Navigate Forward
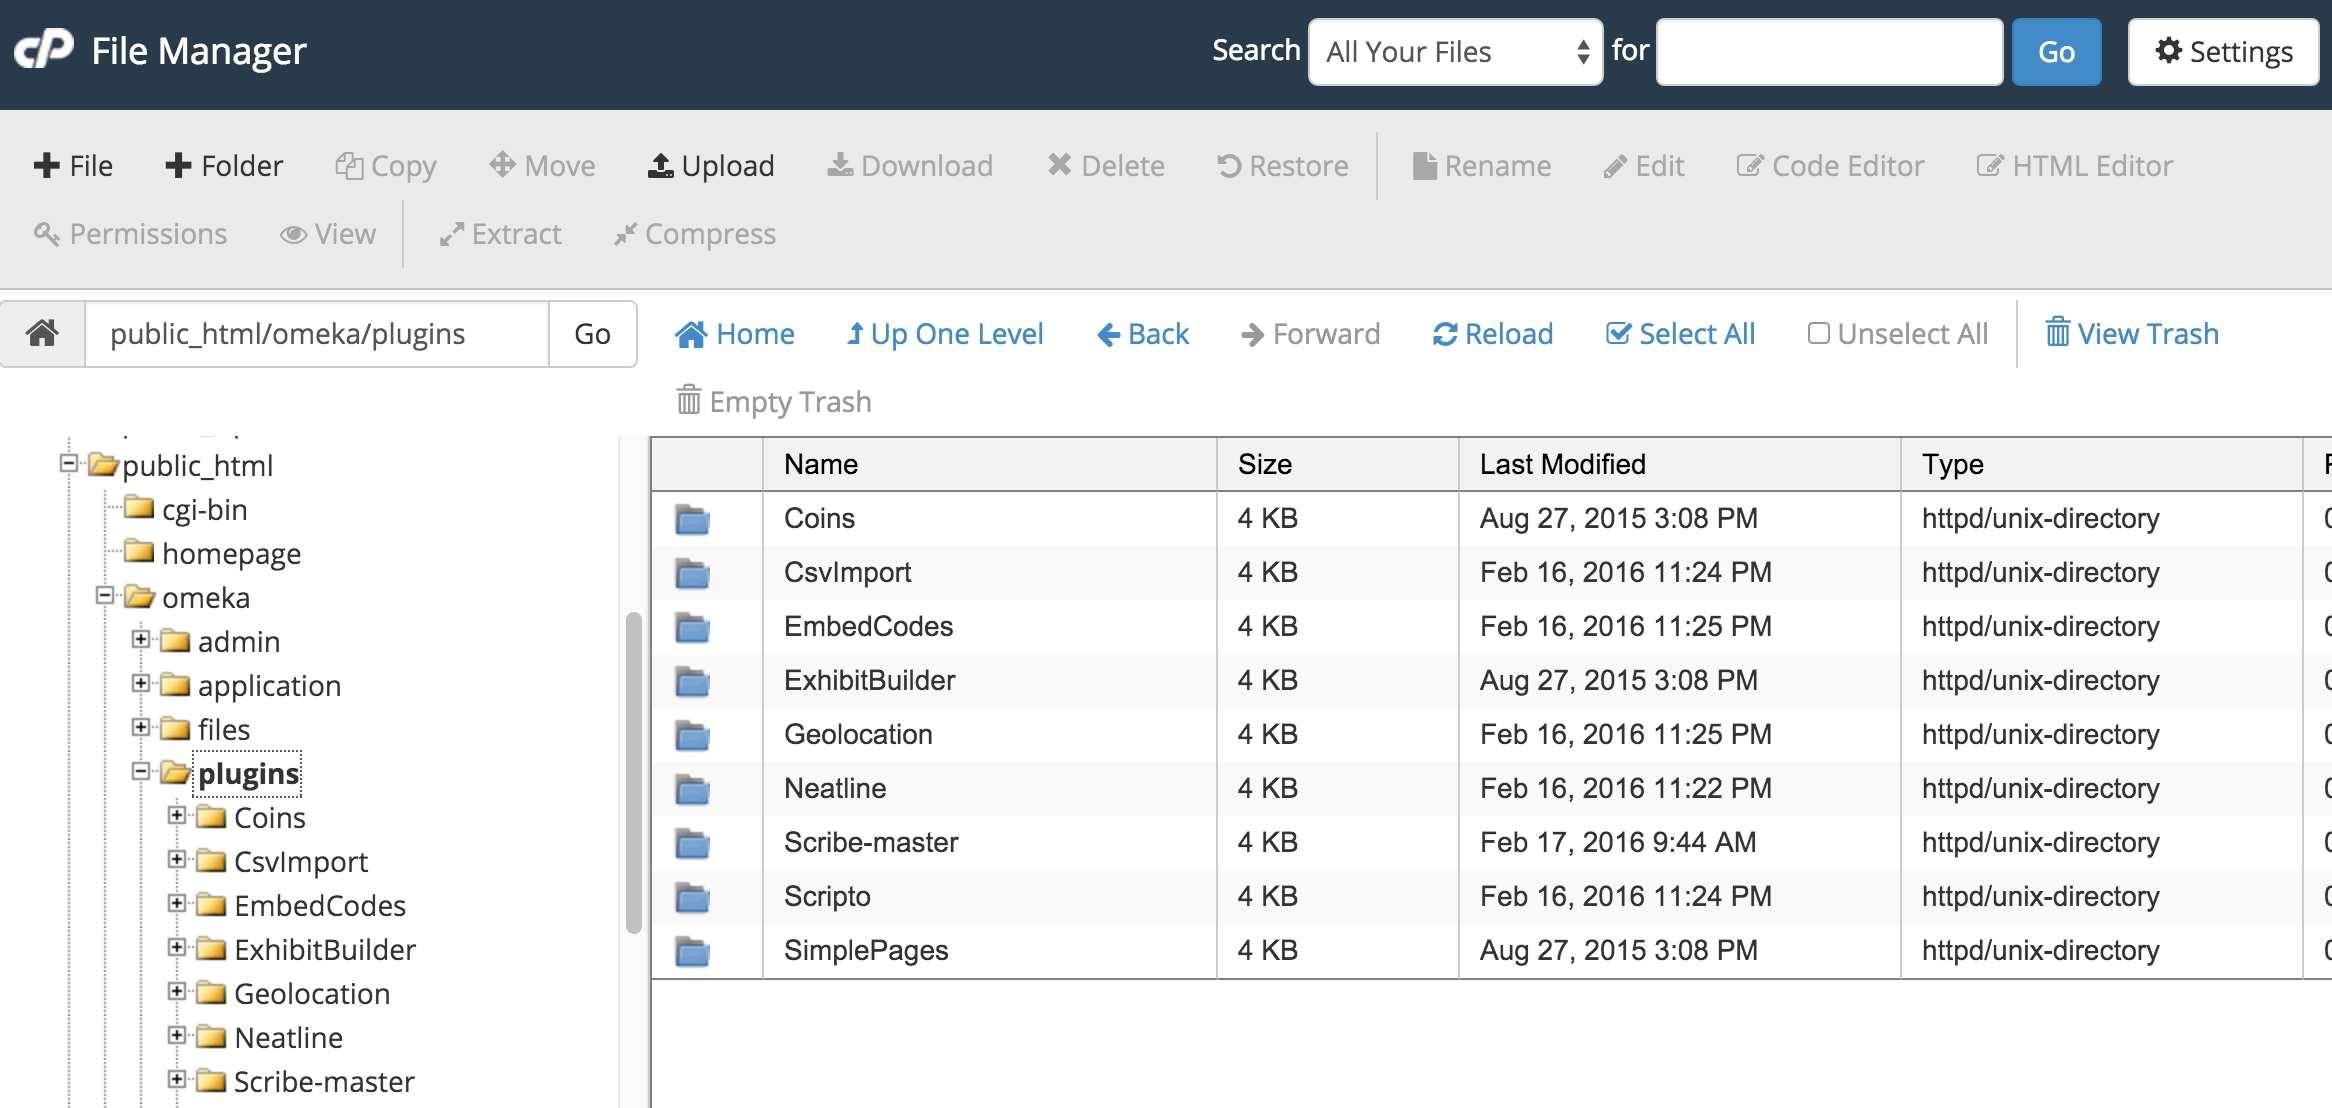 [1310, 334]
